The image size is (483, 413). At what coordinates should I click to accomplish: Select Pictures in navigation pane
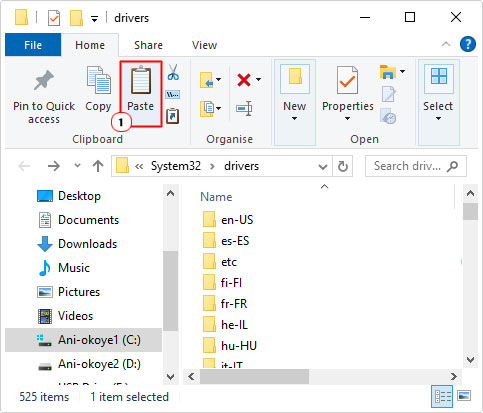[69, 292]
